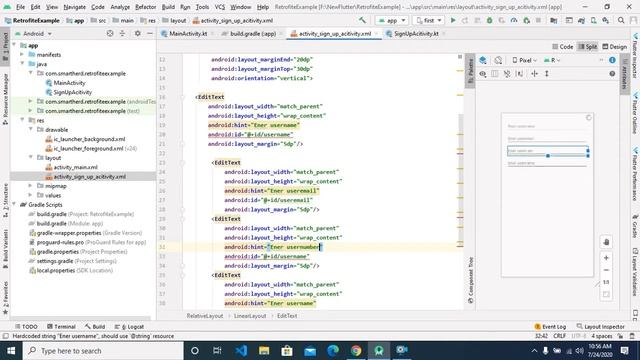Viewport: 640px width, 360px height.
Task: Click the zoom to fit screen icon
Action: tap(606, 294)
